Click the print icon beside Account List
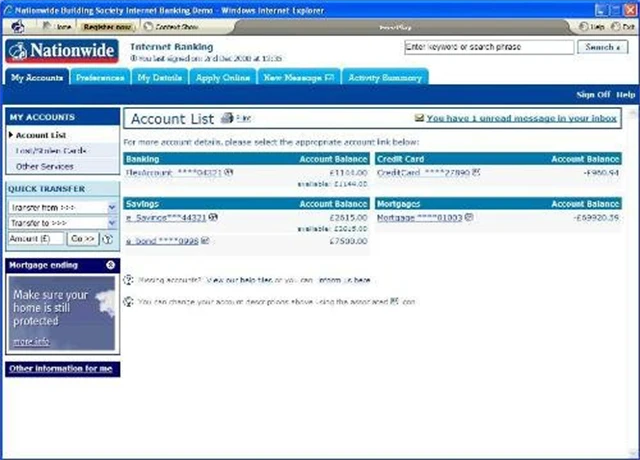The image size is (640, 460). (x=227, y=118)
